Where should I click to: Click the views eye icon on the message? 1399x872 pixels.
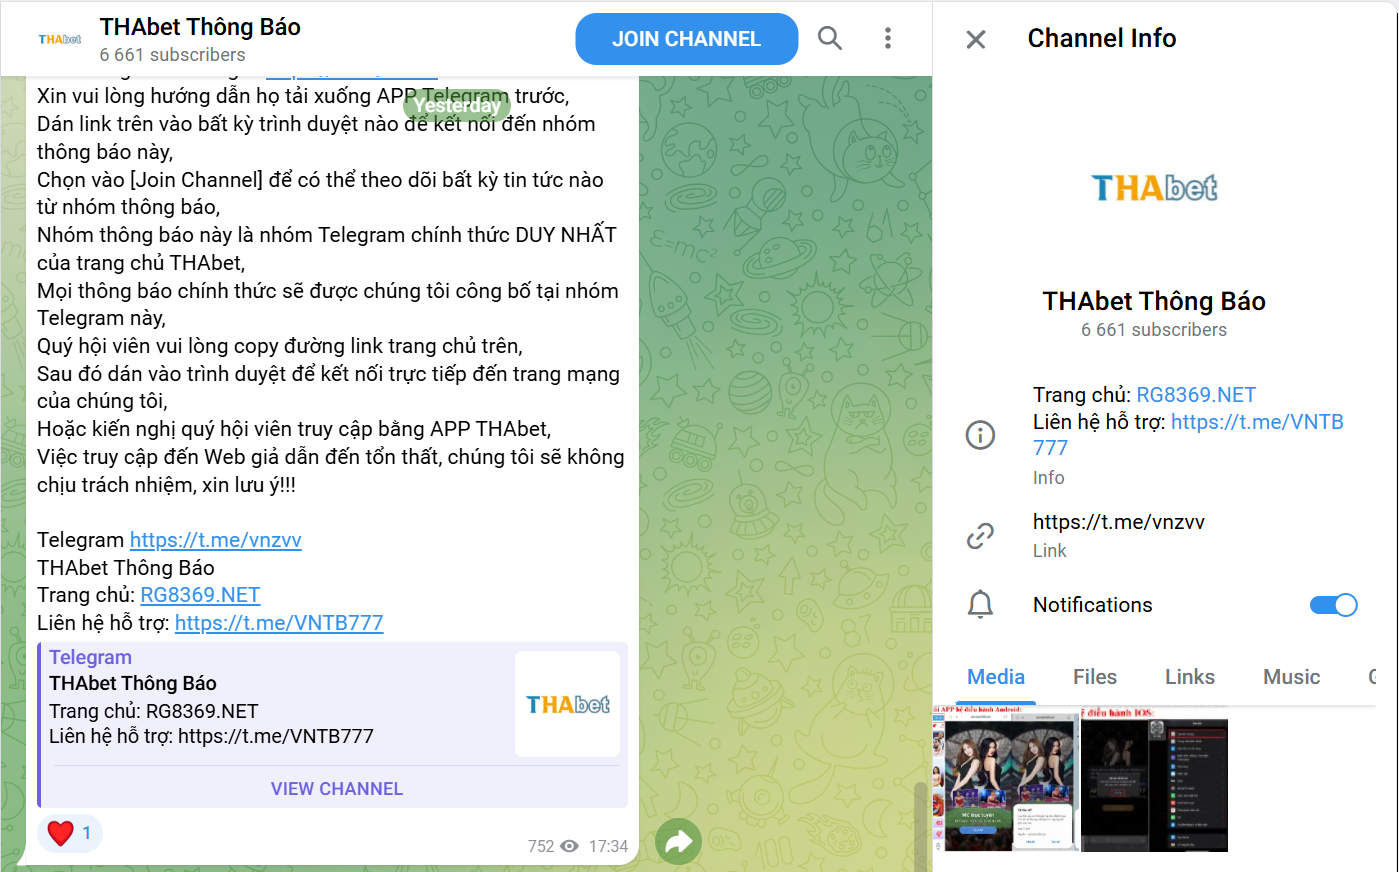(570, 846)
